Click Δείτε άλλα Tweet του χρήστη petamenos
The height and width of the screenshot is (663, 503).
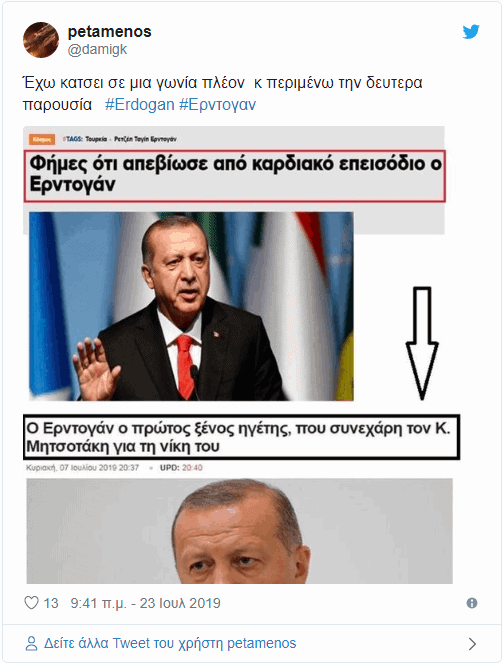(x=170, y=643)
